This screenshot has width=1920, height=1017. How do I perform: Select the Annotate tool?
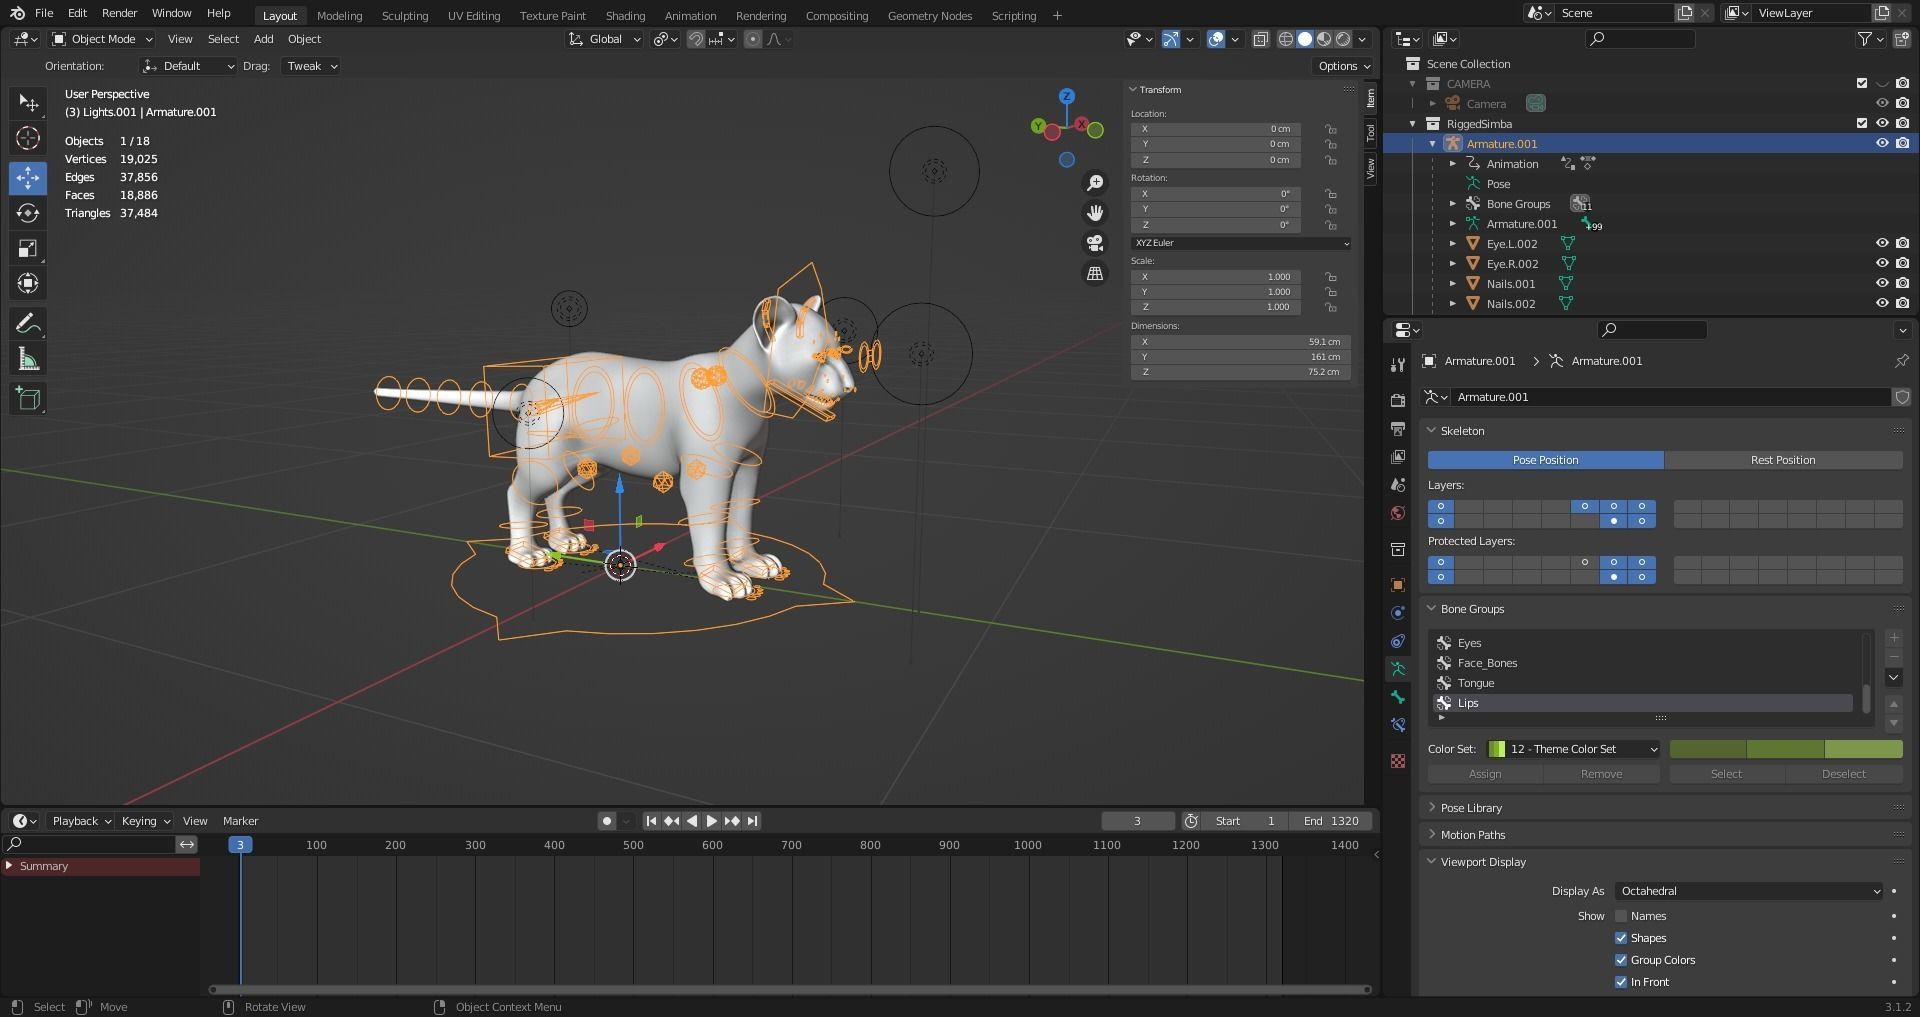28,323
